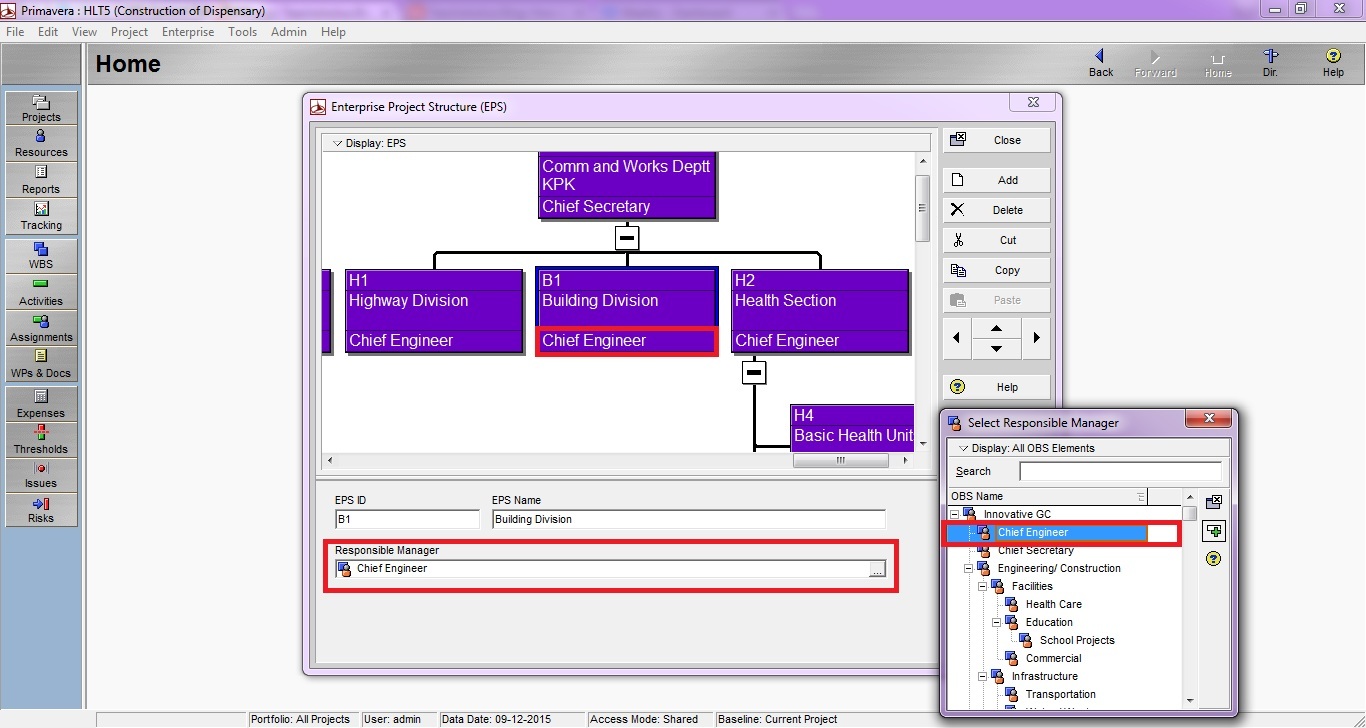This screenshot has width=1366, height=728.
Task: Click the Home toolbar icon
Action: coord(1217,60)
